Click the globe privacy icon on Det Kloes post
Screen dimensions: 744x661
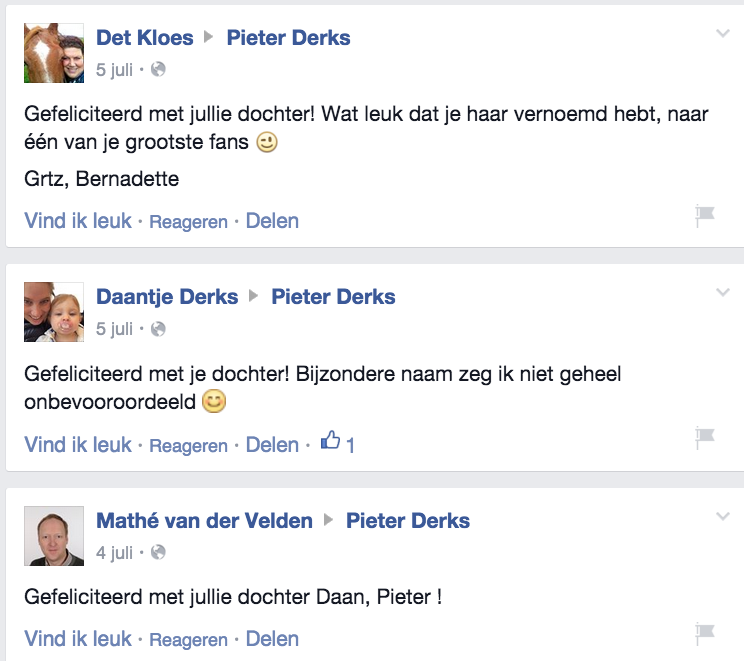click(158, 70)
